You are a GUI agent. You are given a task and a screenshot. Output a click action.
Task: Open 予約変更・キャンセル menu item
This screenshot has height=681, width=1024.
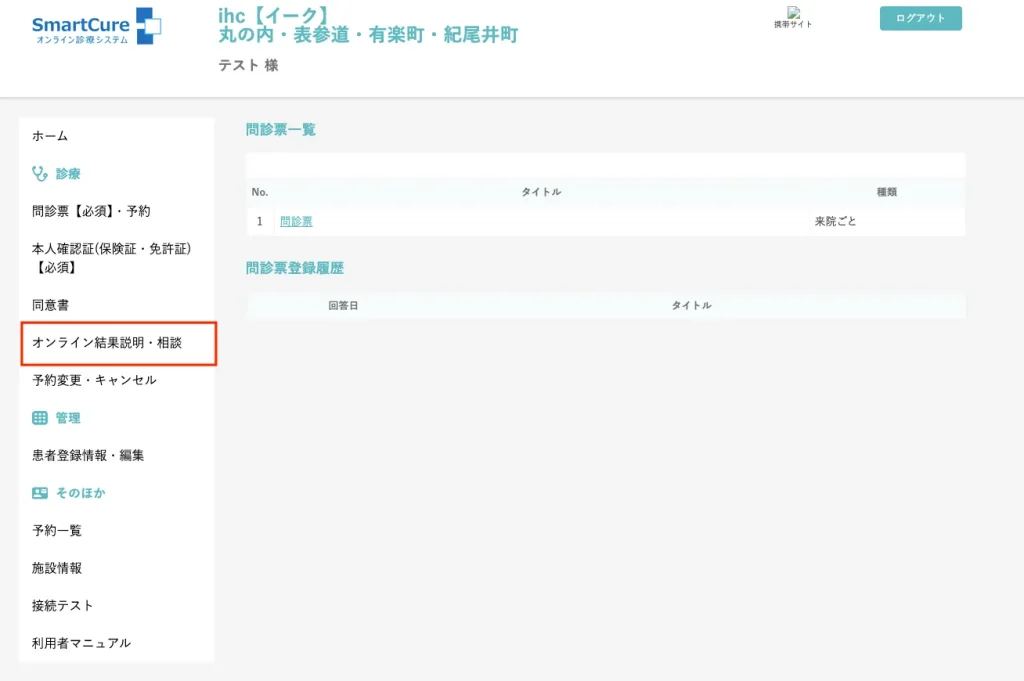coord(94,380)
